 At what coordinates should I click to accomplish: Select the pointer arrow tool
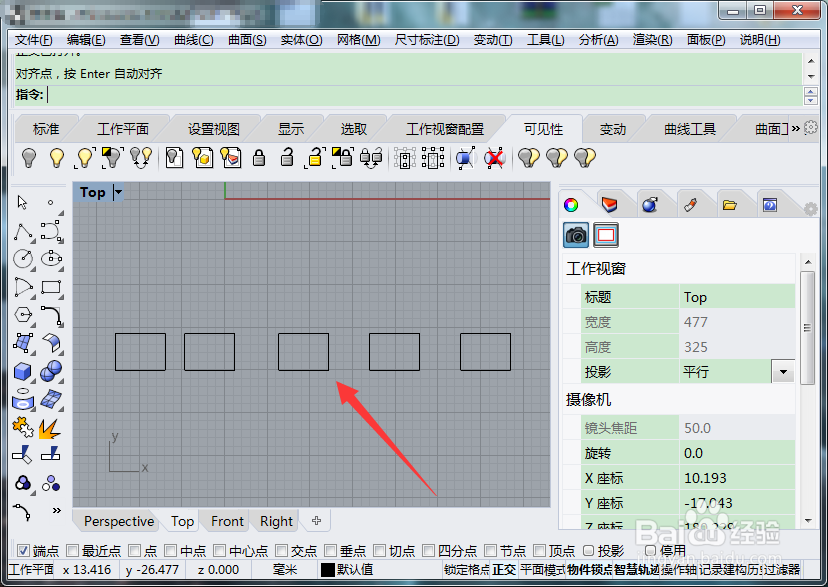pyautogui.click(x=22, y=202)
